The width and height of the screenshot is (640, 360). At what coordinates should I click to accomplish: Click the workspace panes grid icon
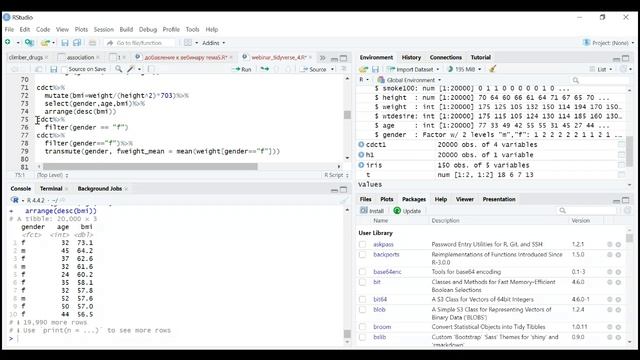click(x=188, y=42)
